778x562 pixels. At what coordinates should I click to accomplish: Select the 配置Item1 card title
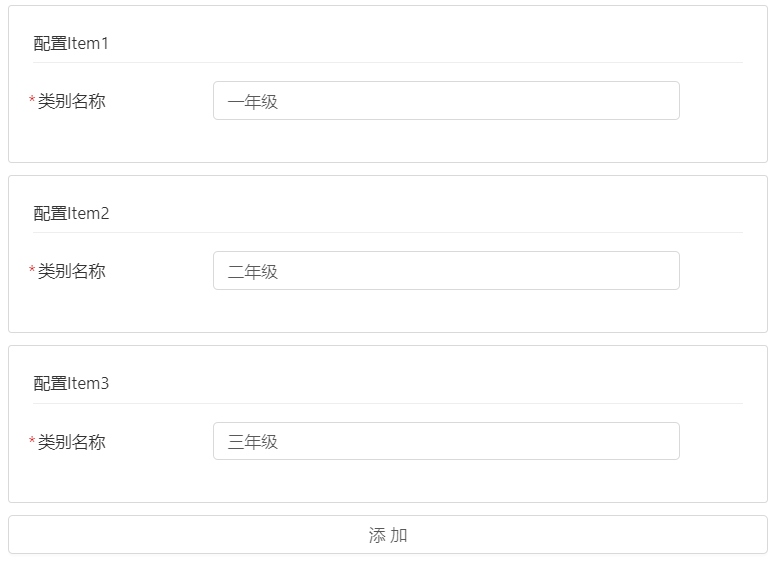click(71, 43)
